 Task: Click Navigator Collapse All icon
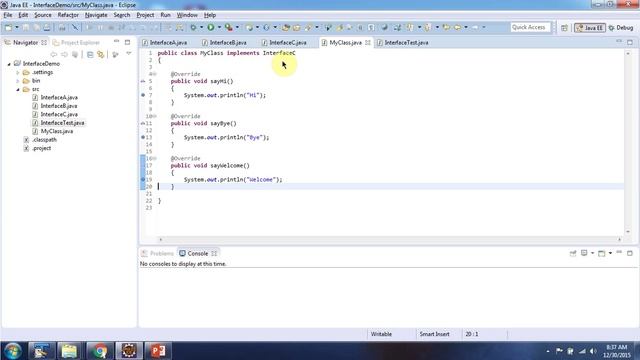pyautogui.click(x=90, y=55)
